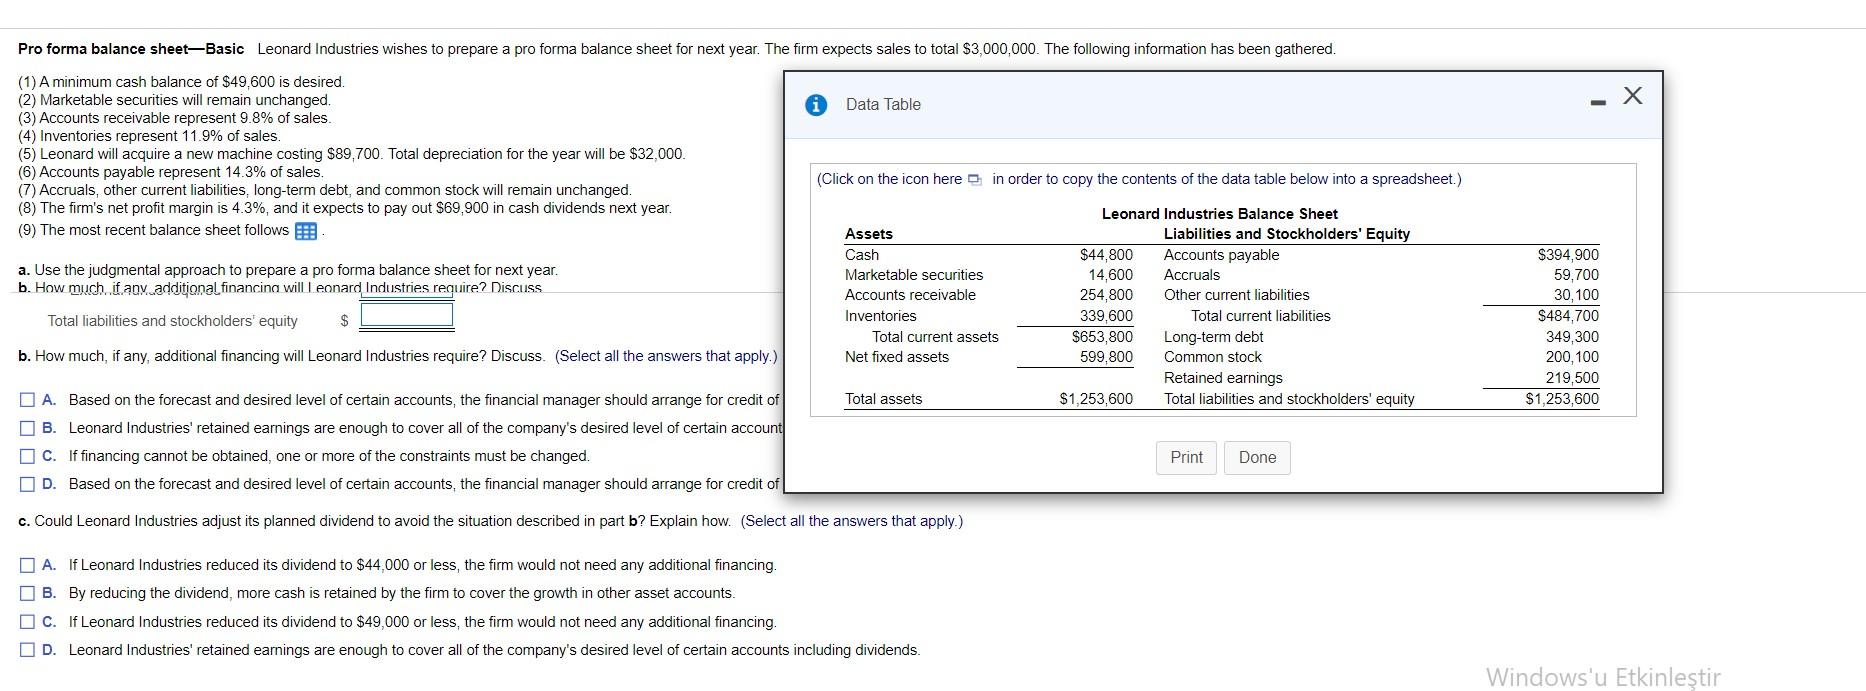The image size is (1866, 691).
Task: Click the Pro forma balance sheet—Basic heading
Action: tap(131, 49)
